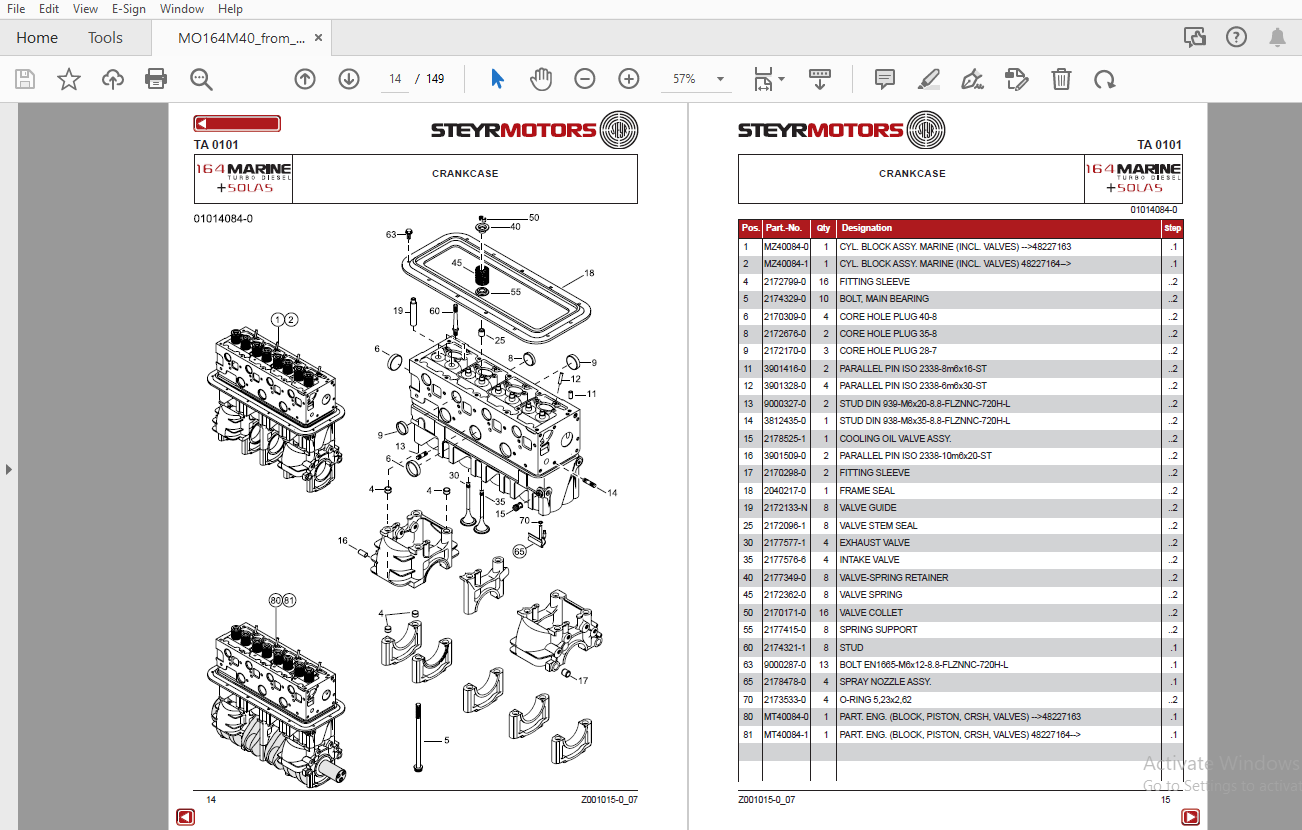Open the View menu
Screen dimensions: 1302x830
pyautogui.click(x=85, y=9)
